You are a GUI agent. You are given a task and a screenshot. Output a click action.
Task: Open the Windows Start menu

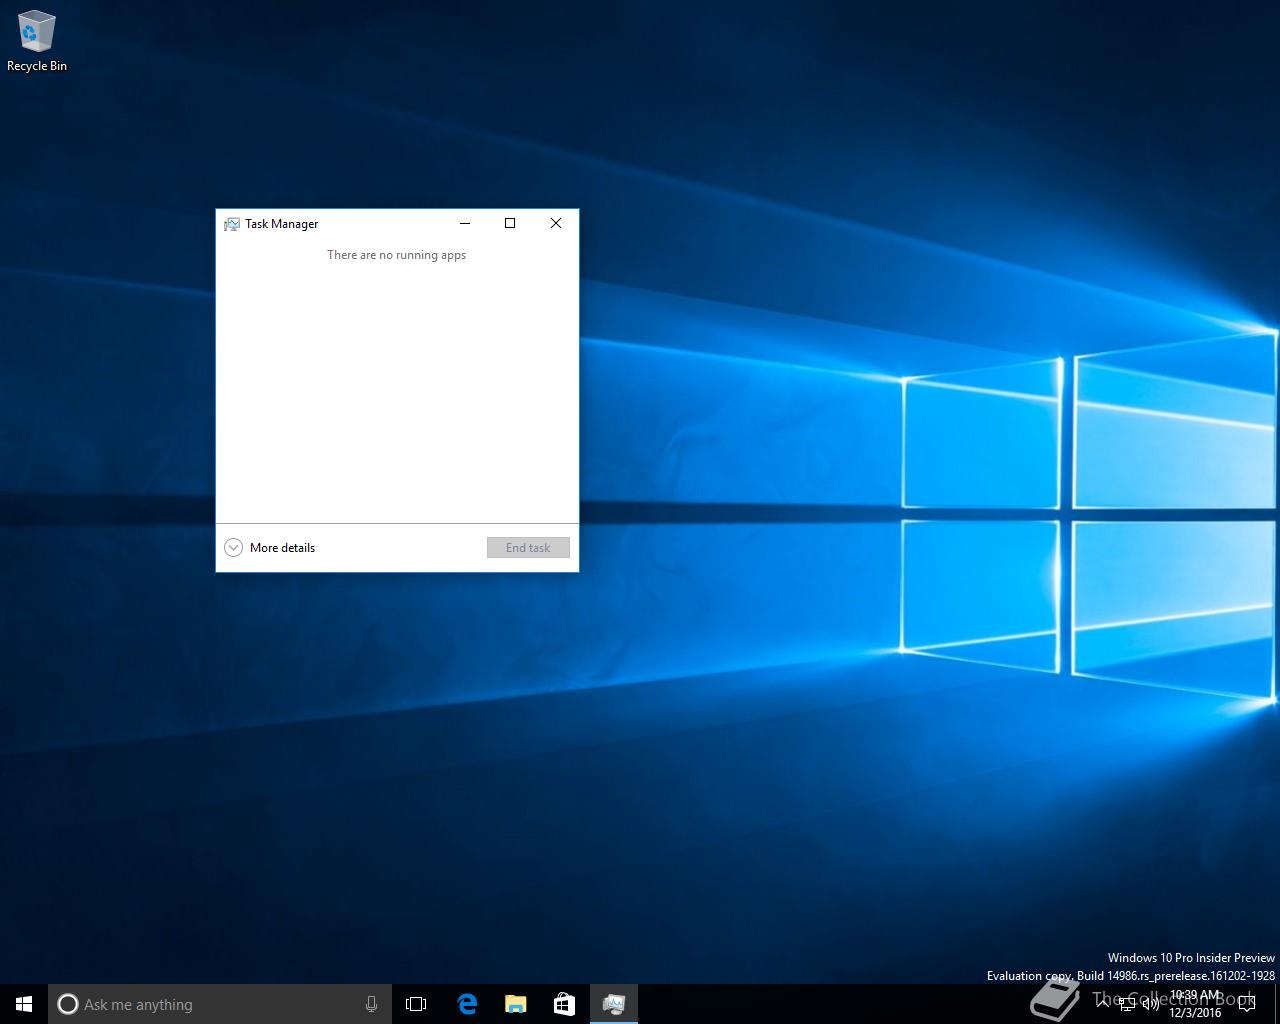coord(24,1004)
